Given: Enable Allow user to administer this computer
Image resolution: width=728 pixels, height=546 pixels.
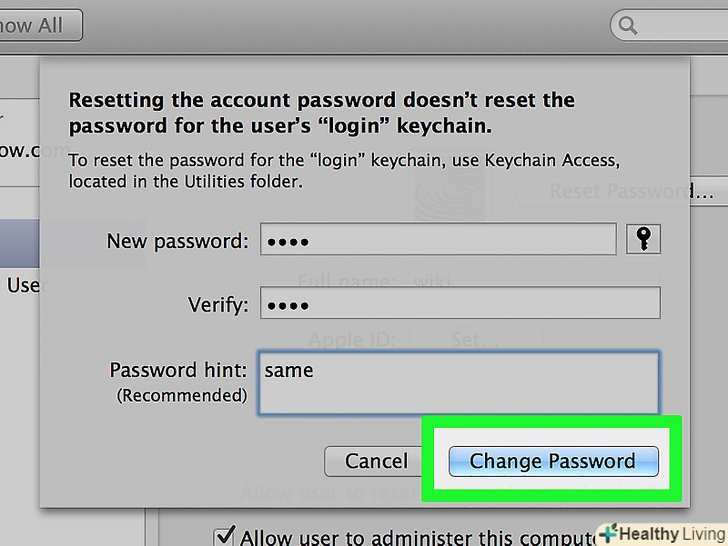Looking at the screenshot, I should 226,536.
